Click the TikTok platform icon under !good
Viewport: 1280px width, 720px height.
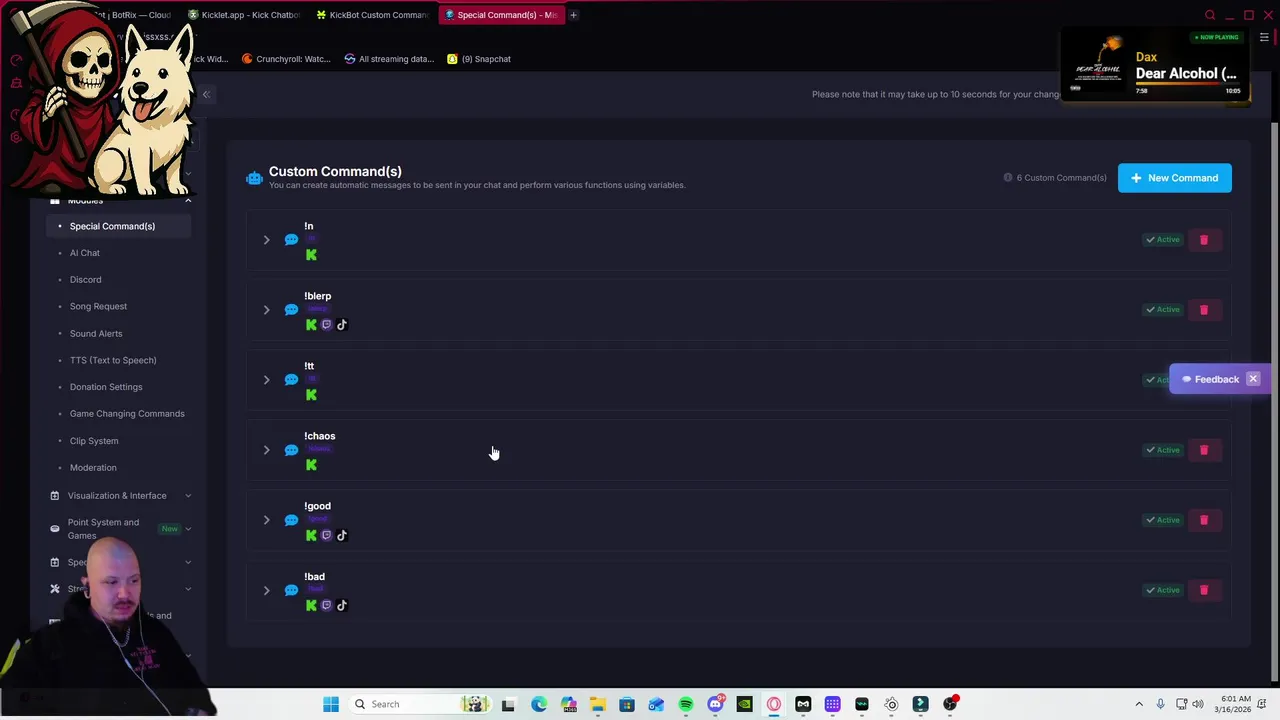coord(342,535)
